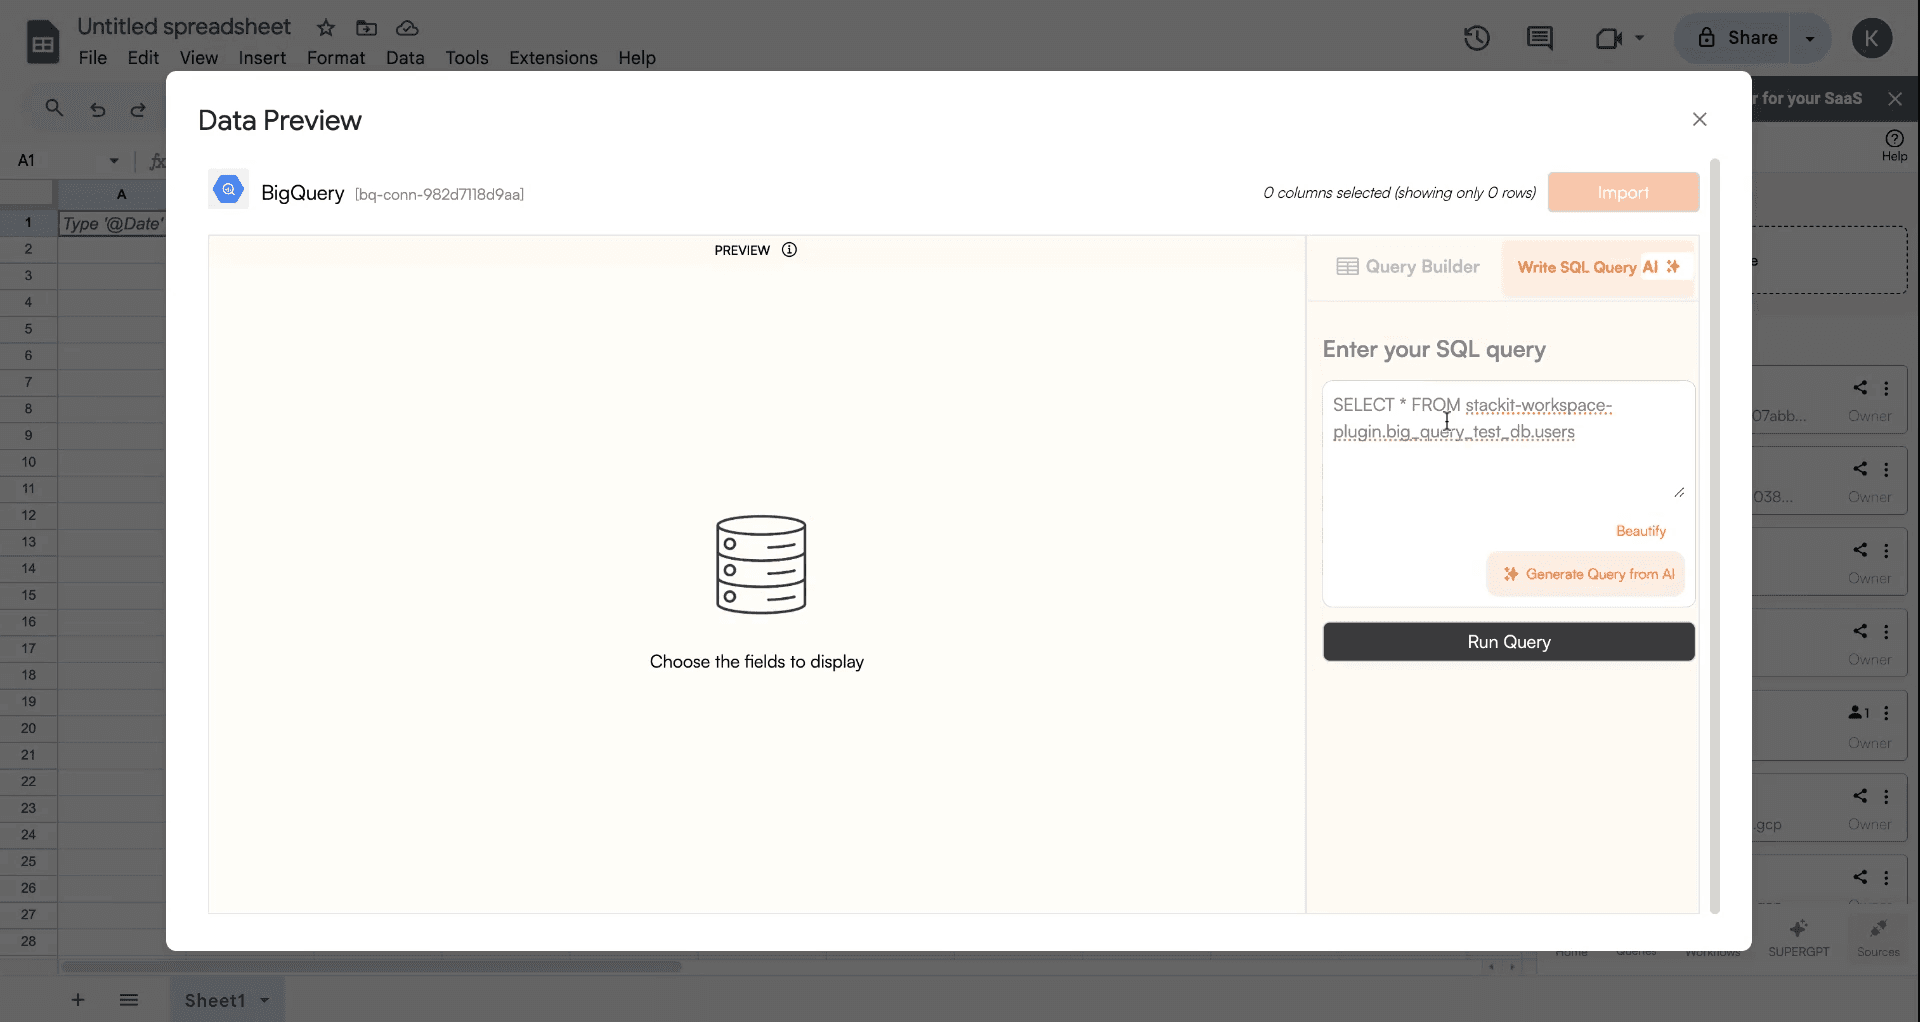Click the cloud save status icon
Viewport: 1920px width, 1022px height.
pyautogui.click(x=407, y=28)
